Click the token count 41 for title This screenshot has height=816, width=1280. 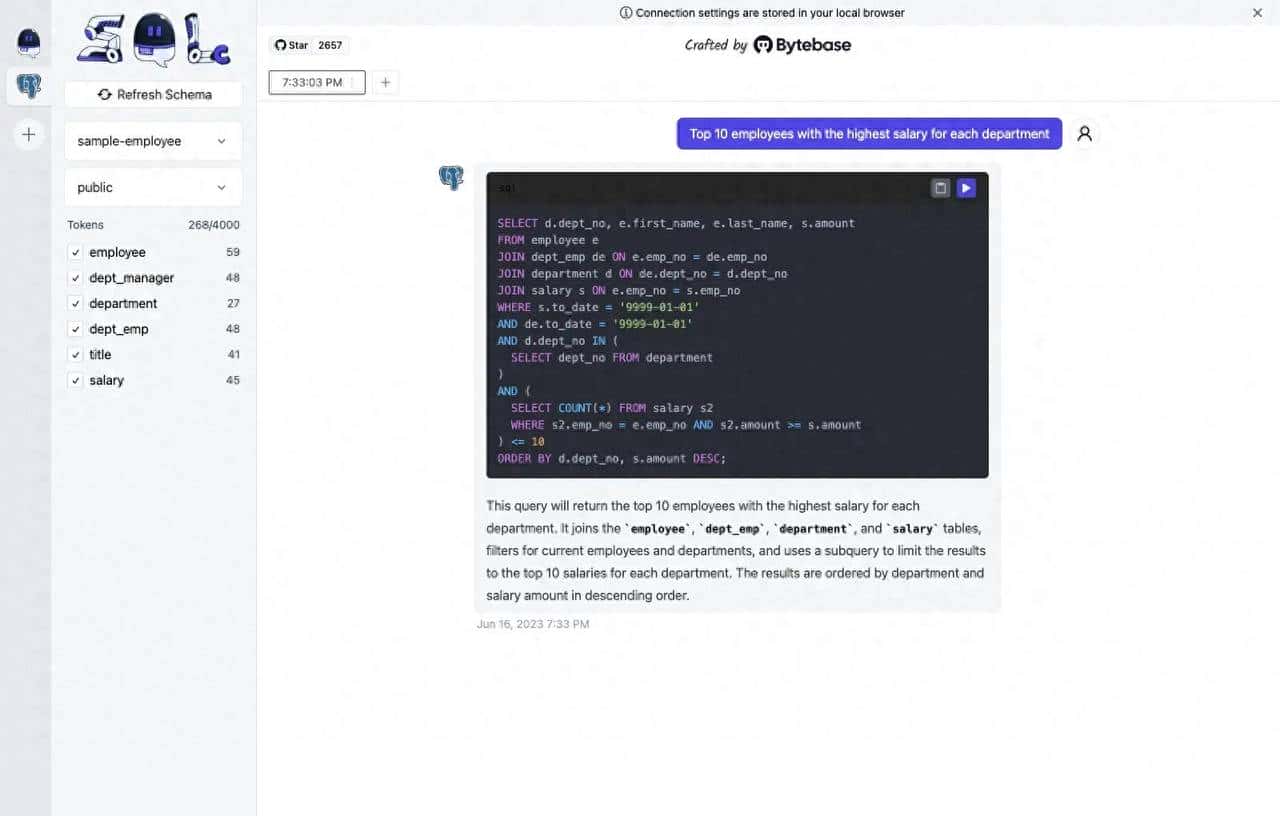[233, 355]
